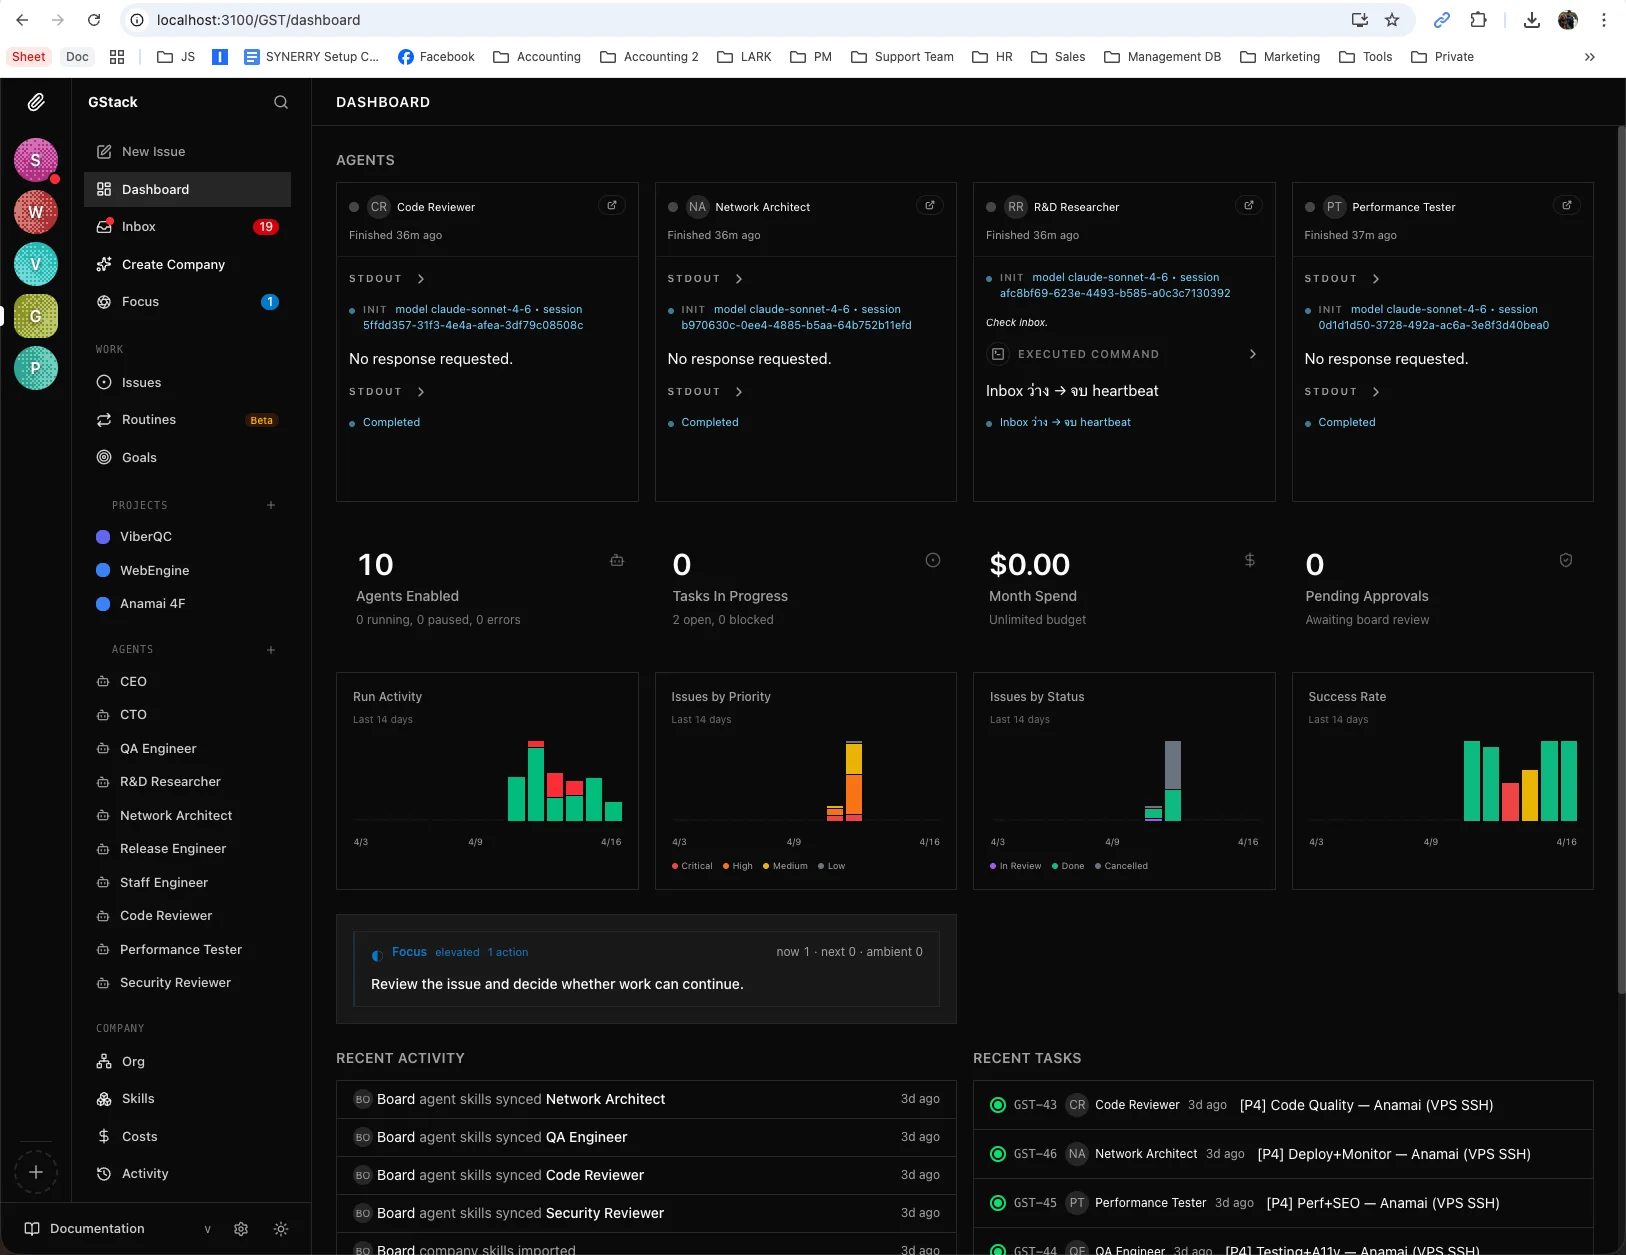Open the Org company view
This screenshot has width=1626, height=1255.
(x=131, y=1061)
